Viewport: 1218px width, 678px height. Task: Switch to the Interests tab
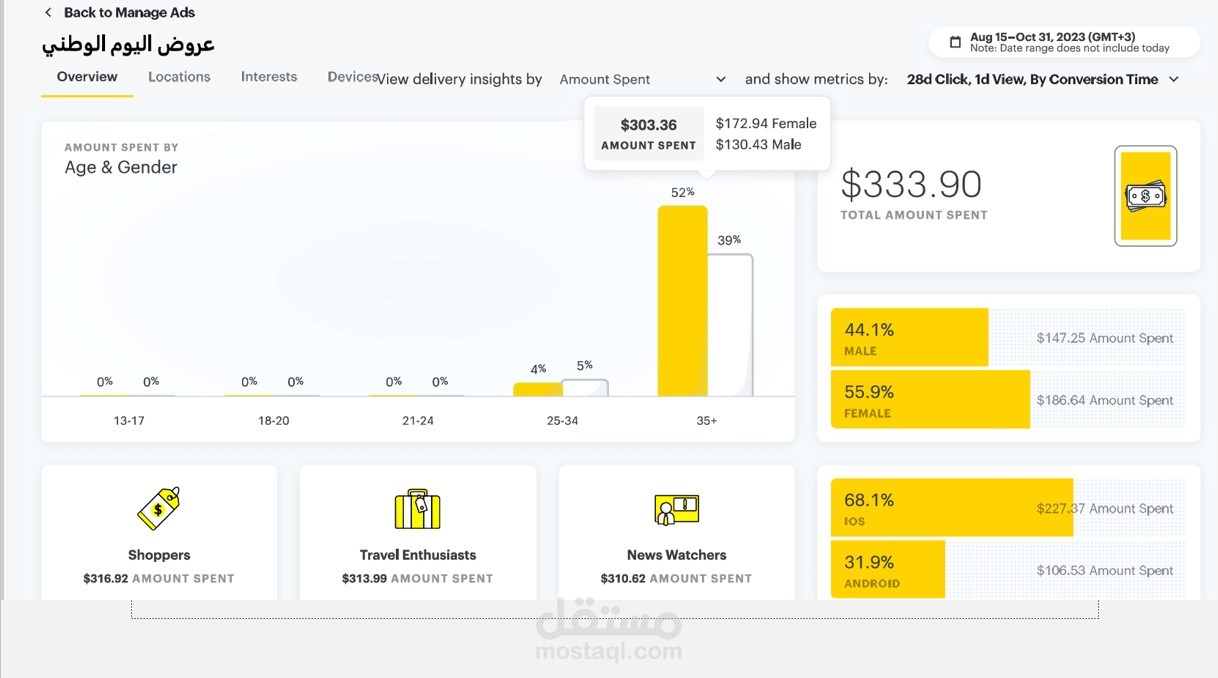pyautogui.click(x=269, y=77)
